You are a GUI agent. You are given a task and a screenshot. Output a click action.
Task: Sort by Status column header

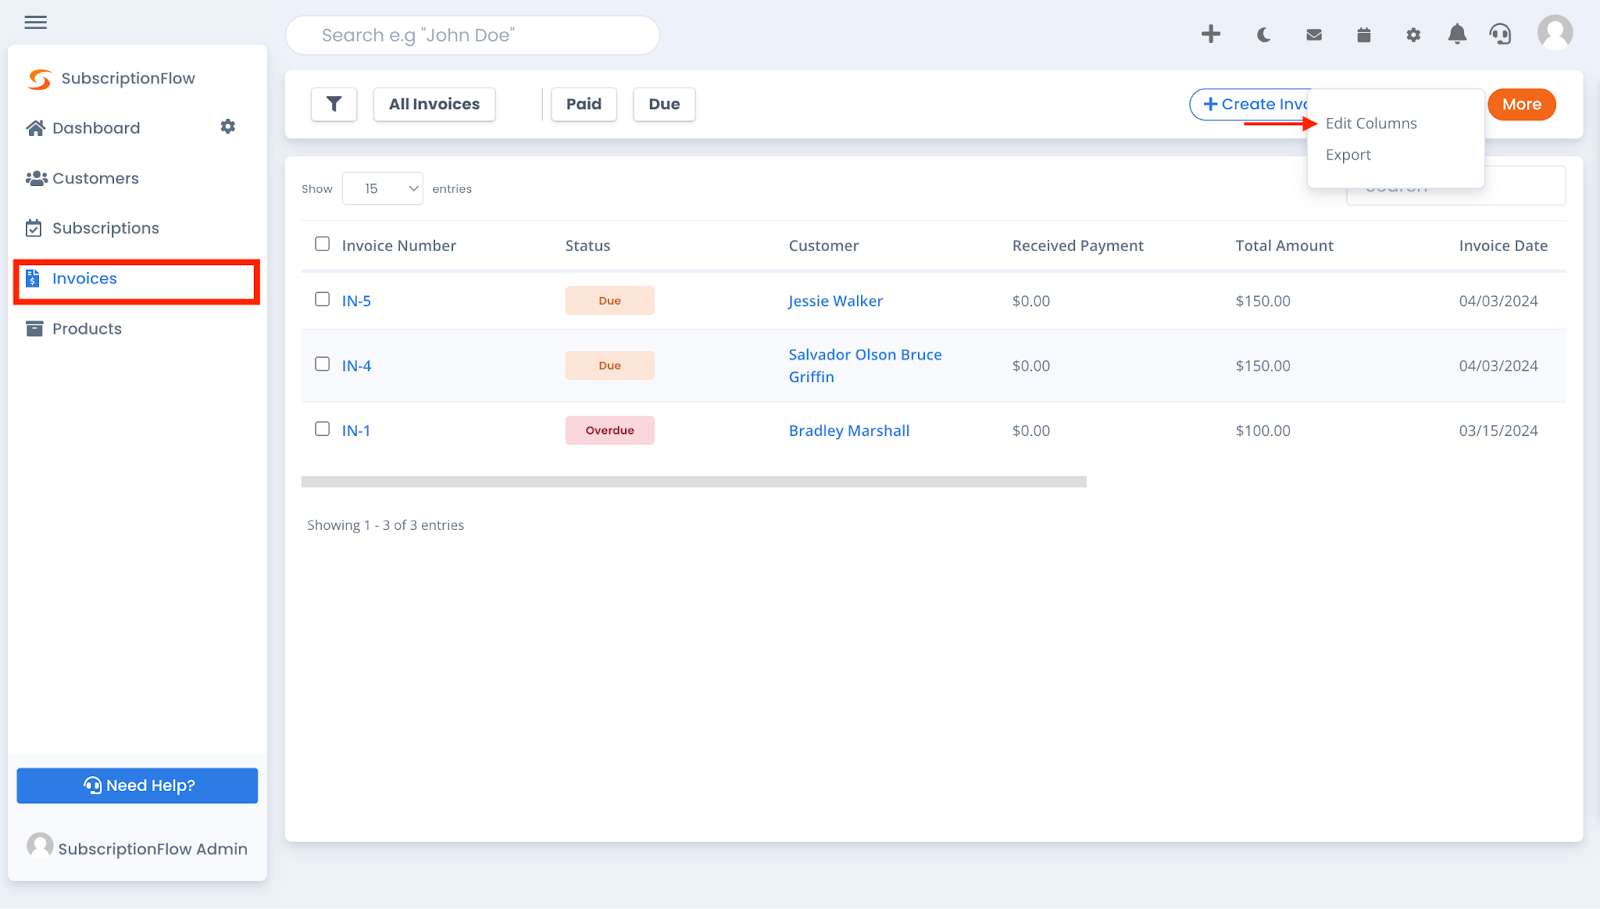588,246
